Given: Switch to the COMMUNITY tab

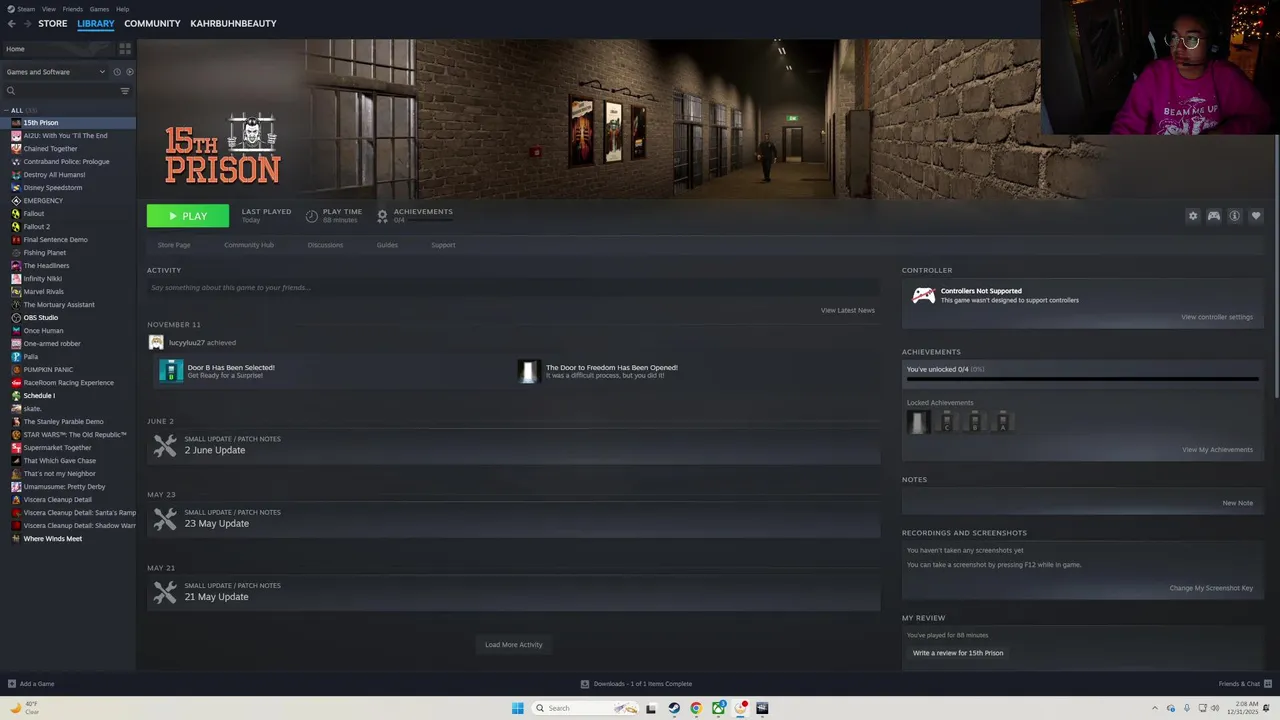Looking at the screenshot, I should [152, 23].
